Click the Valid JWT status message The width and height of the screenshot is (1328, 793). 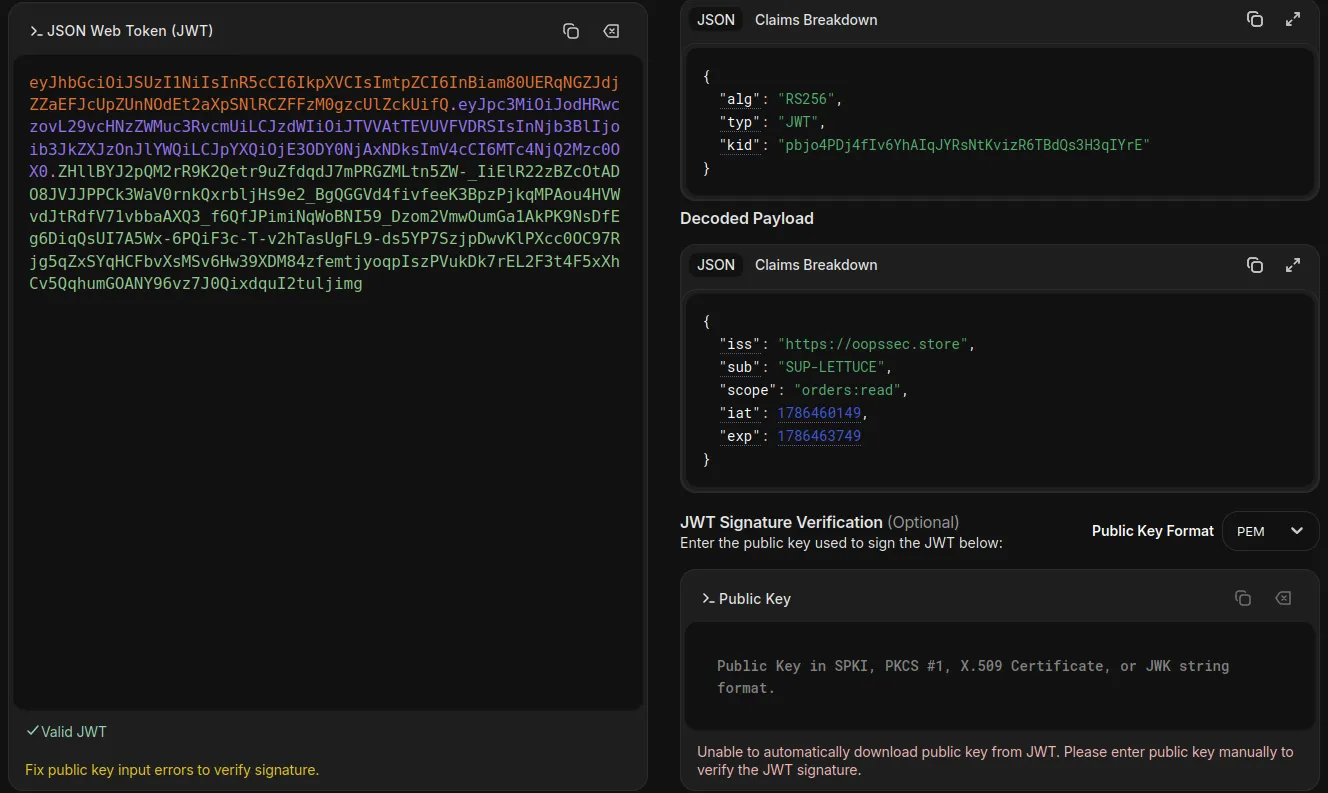[x=66, y=732]
